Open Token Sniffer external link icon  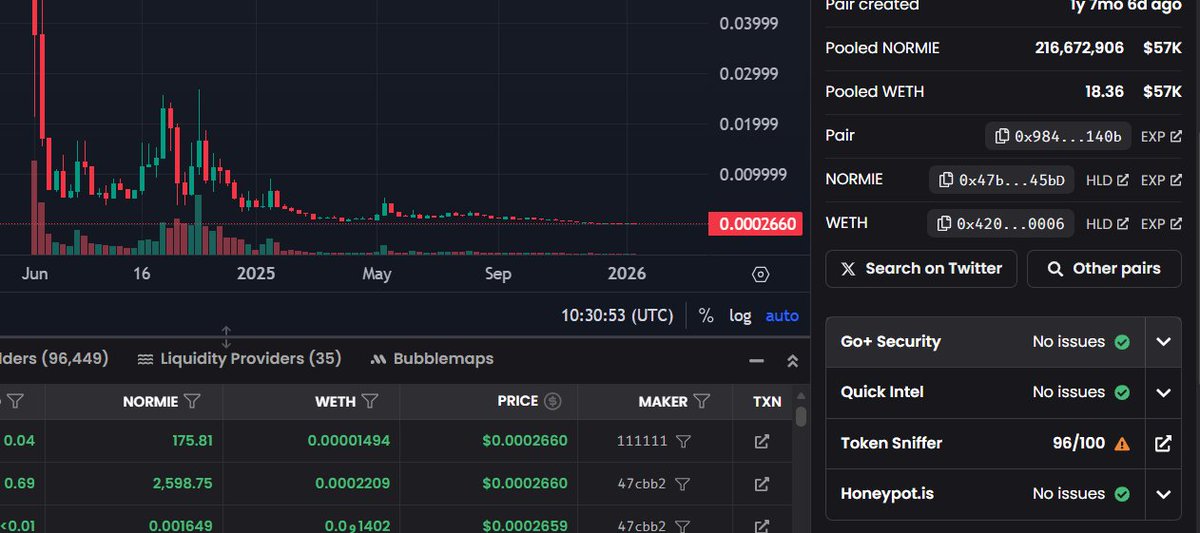[1163, 443]
